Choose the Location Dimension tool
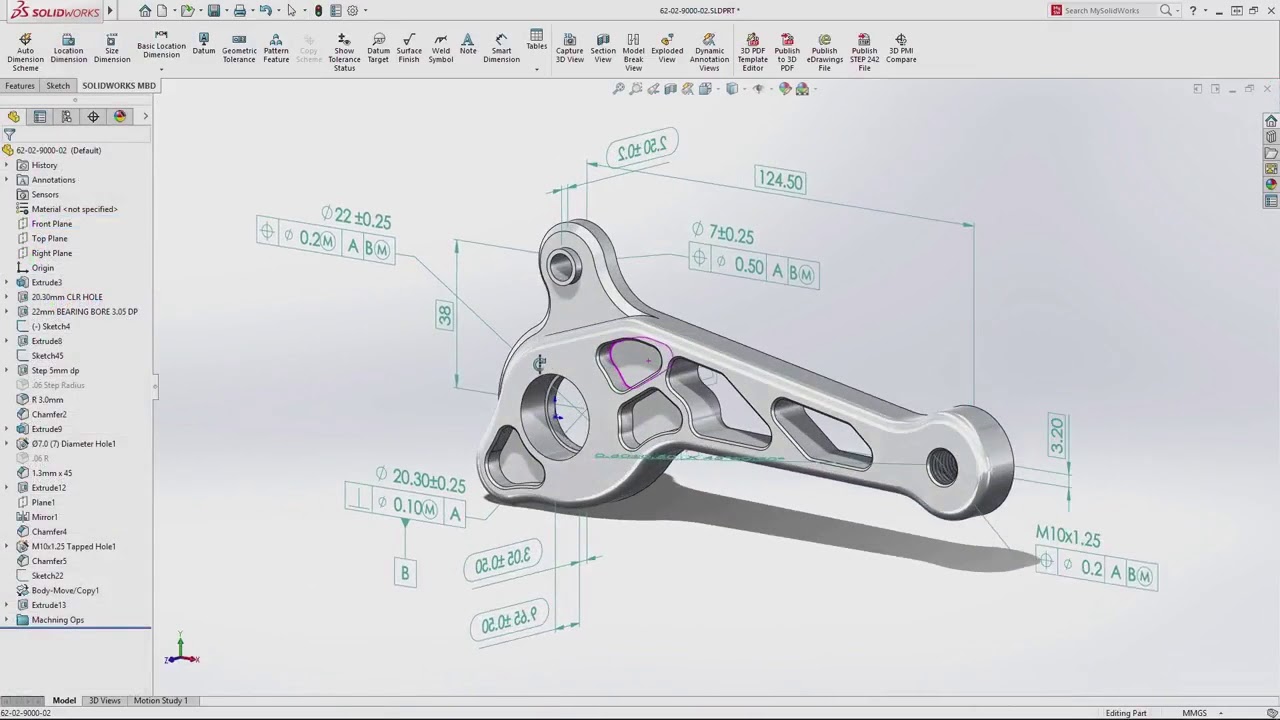1280x720 pixels. [x=68, y=49]
